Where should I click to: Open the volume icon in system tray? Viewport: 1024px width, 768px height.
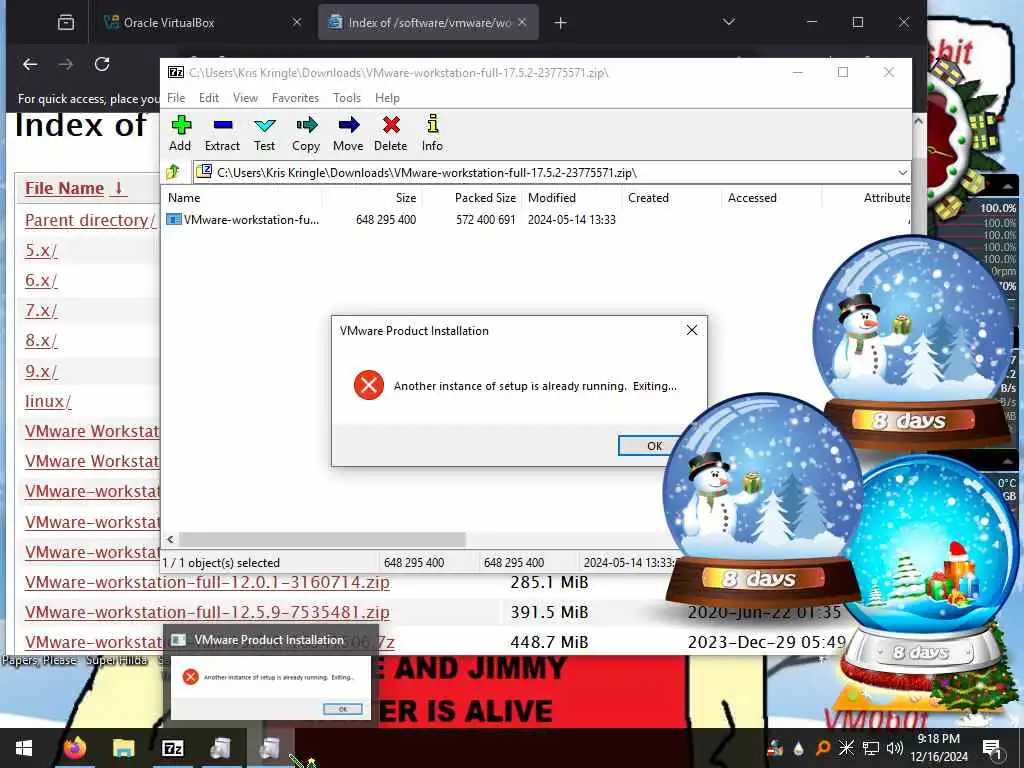895,748
